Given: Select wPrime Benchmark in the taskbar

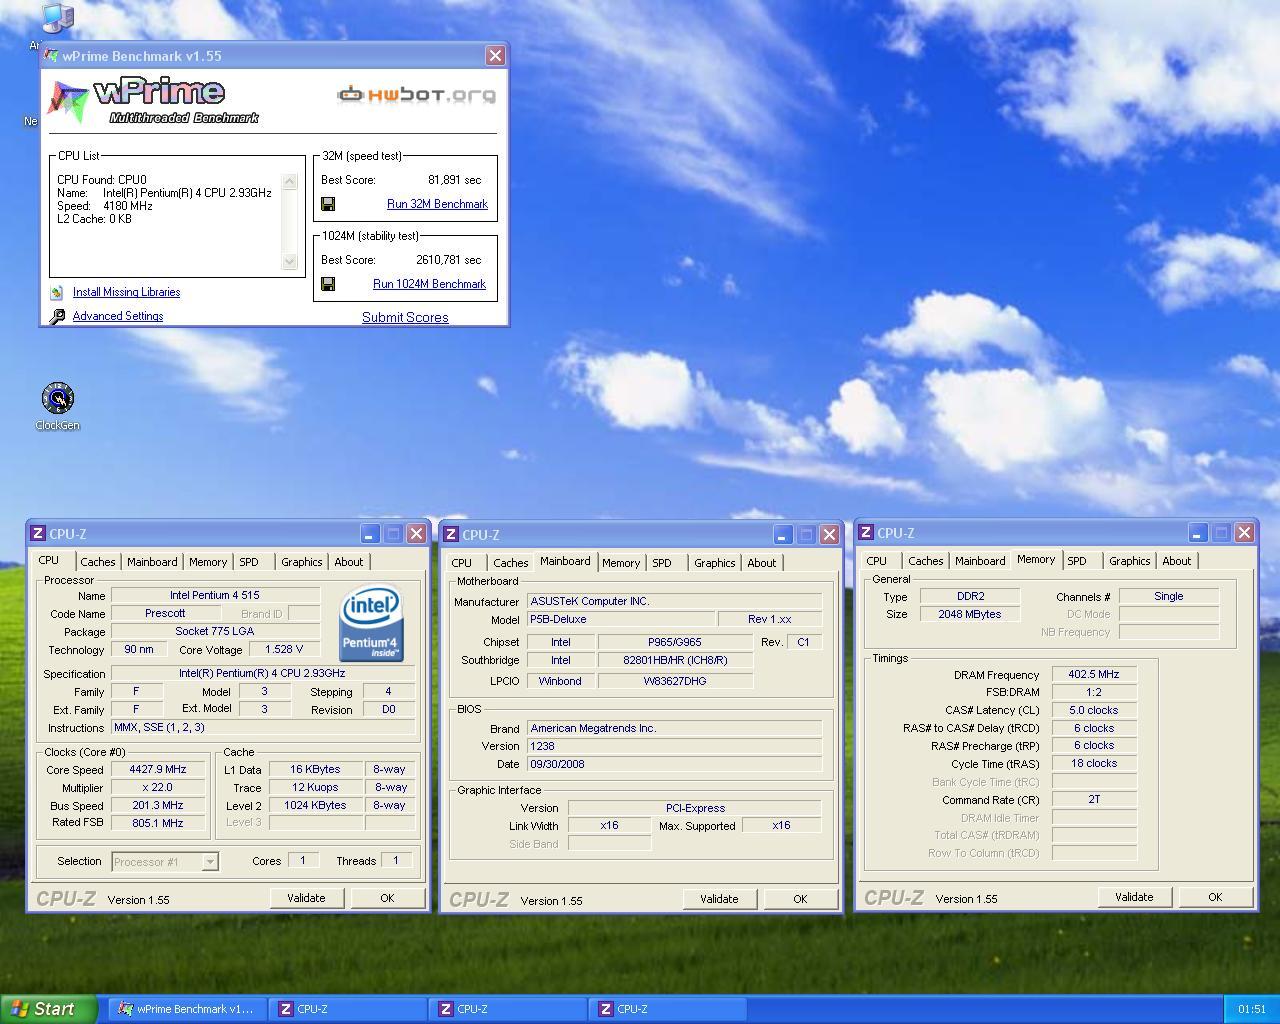Looking at the screenshot, I should point(186,1009).
